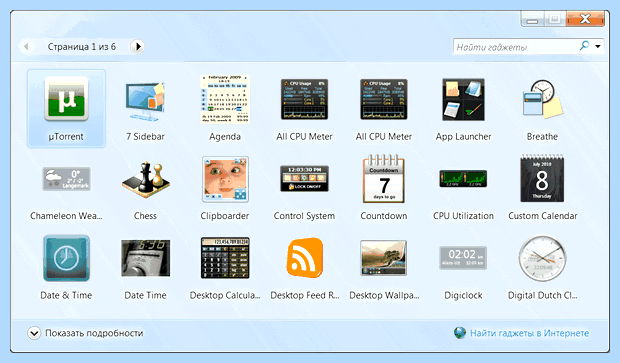Click the Agenda label text

coord(225,136)
